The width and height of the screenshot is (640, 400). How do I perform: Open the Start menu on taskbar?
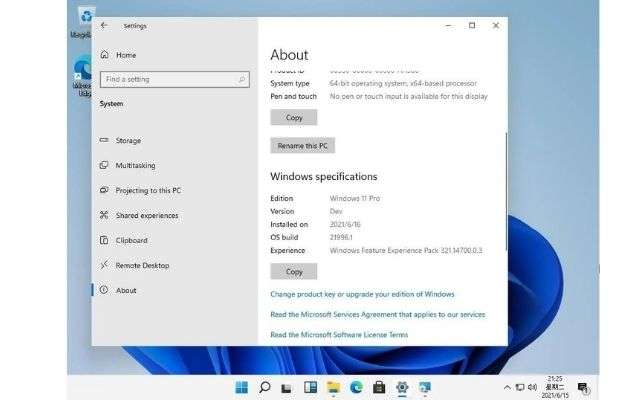pyautogui.click(x=242, y=387)
